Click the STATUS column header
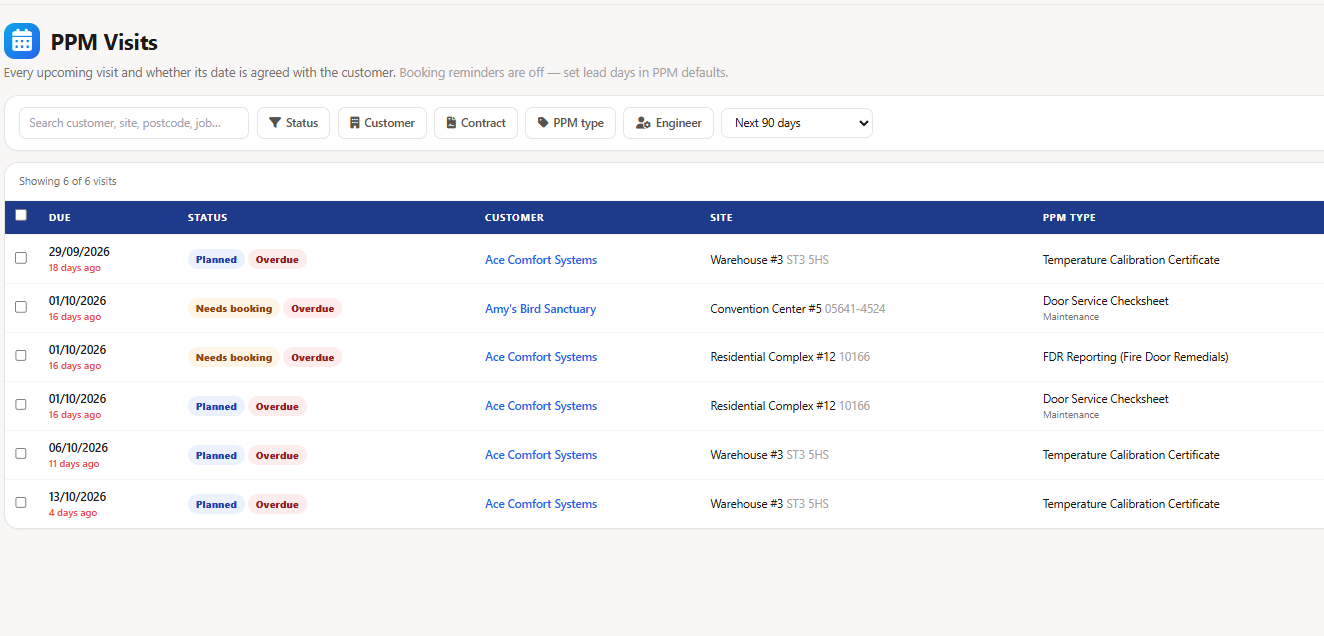Viewport: 1324px width, 636px height. pos(207,218)
